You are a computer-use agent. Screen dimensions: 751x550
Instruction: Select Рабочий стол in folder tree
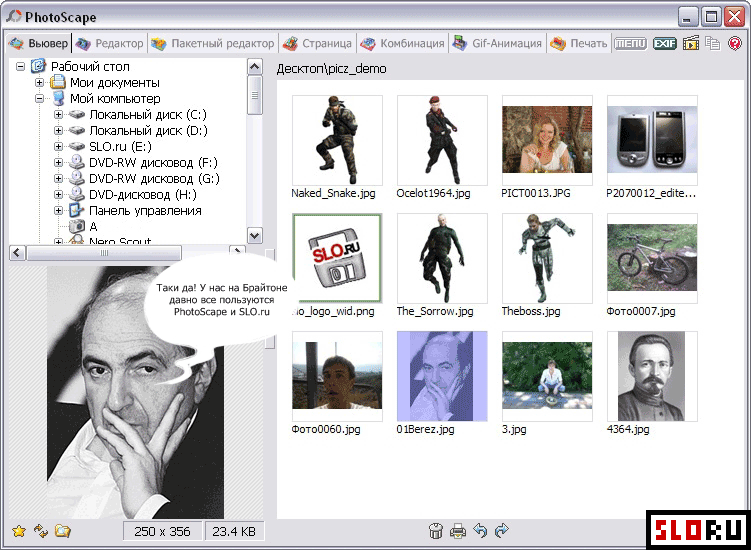point(90,67)
